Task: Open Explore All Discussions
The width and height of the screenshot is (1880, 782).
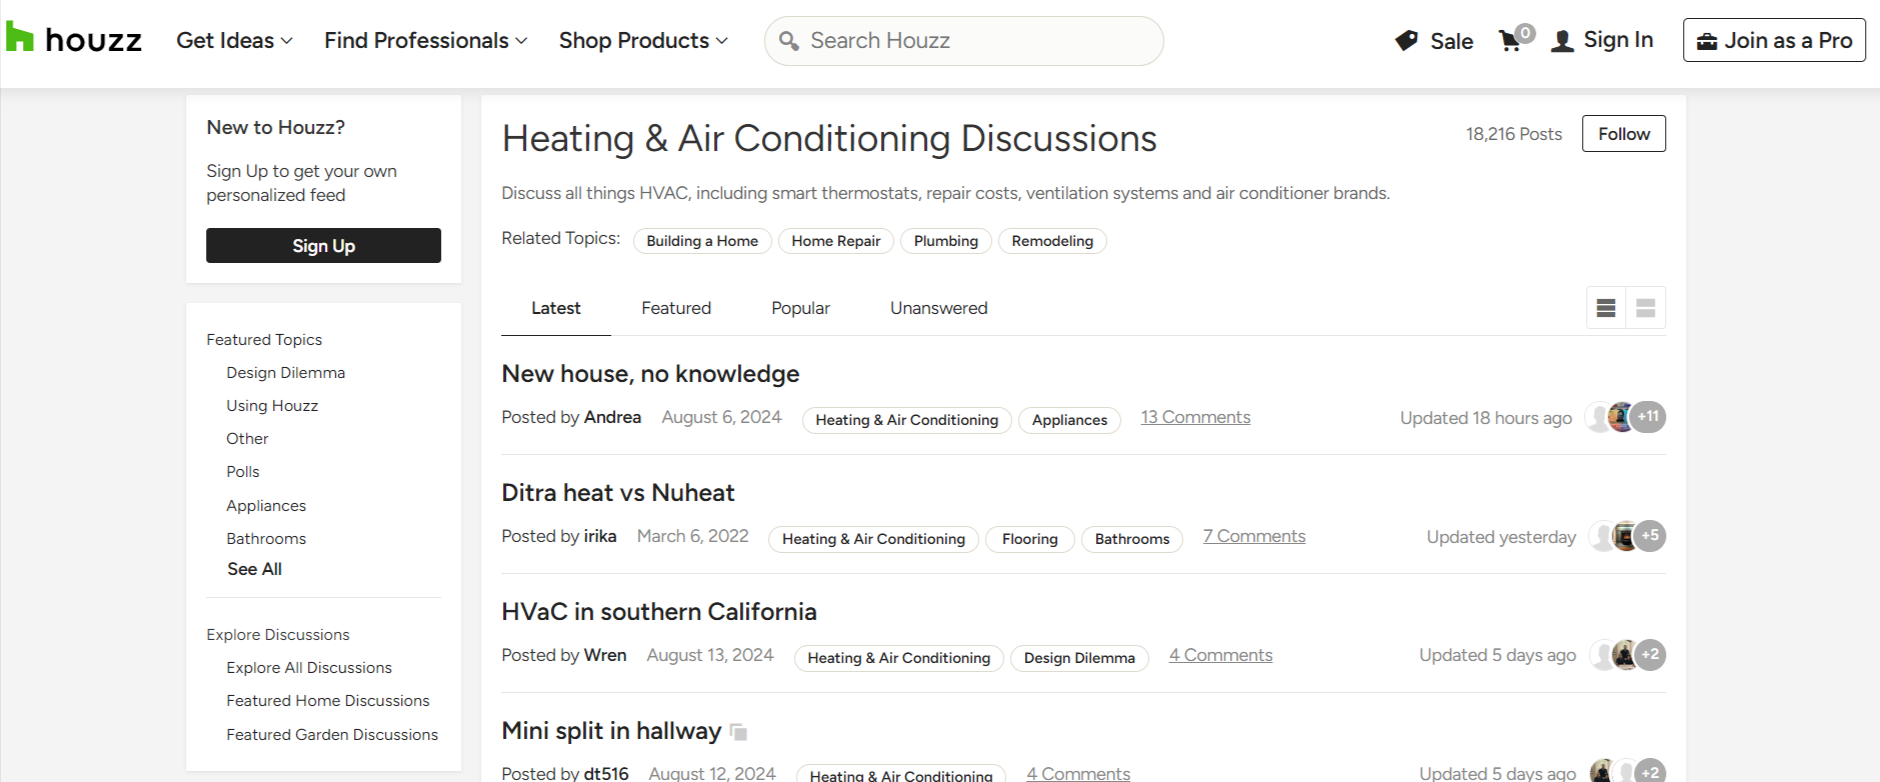Action: [x=309, y=668]
